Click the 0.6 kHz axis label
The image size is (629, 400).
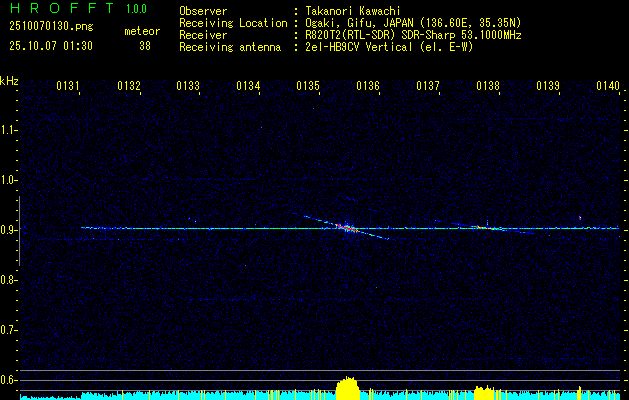tap(8, 380)
